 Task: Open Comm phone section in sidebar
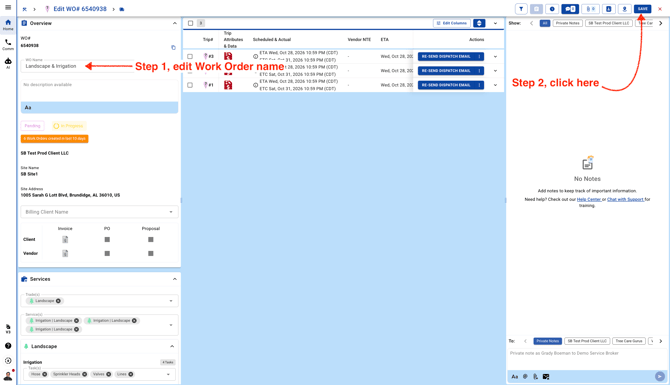(x=8, y=44)
